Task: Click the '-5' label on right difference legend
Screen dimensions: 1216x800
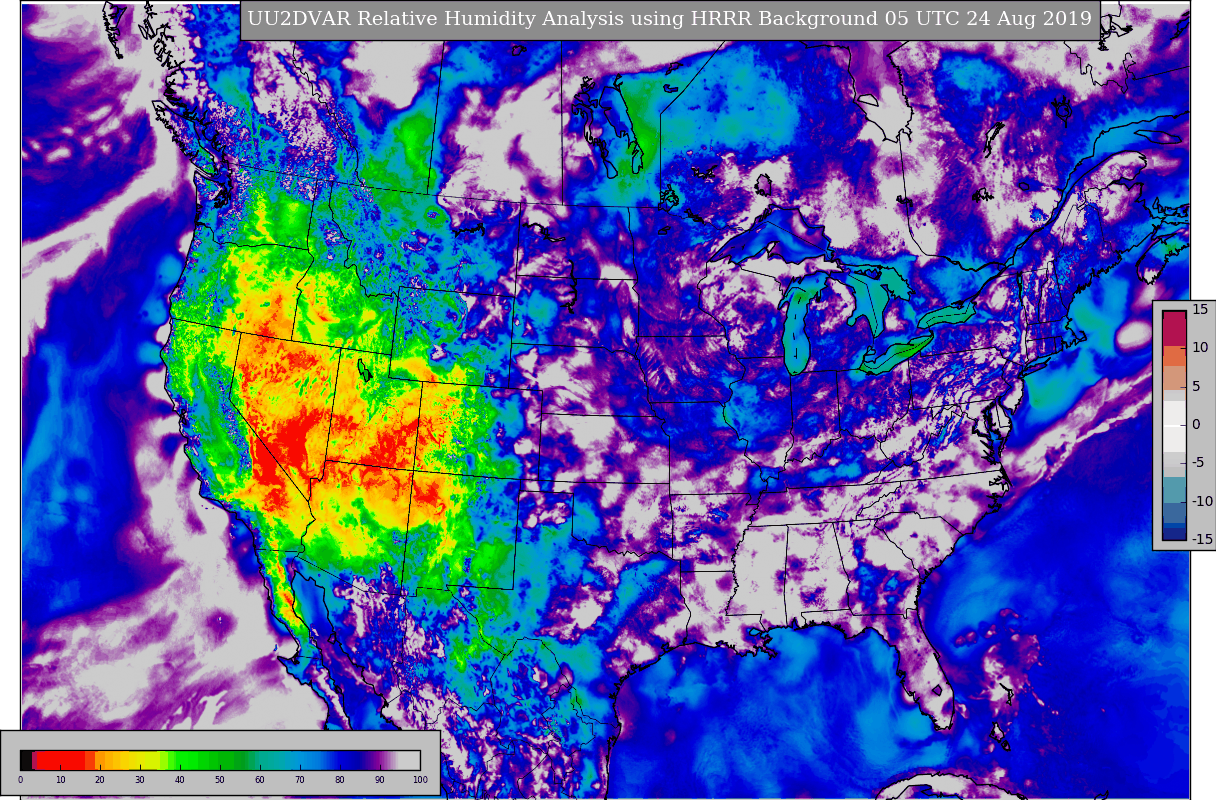Action: (1198, 463)
